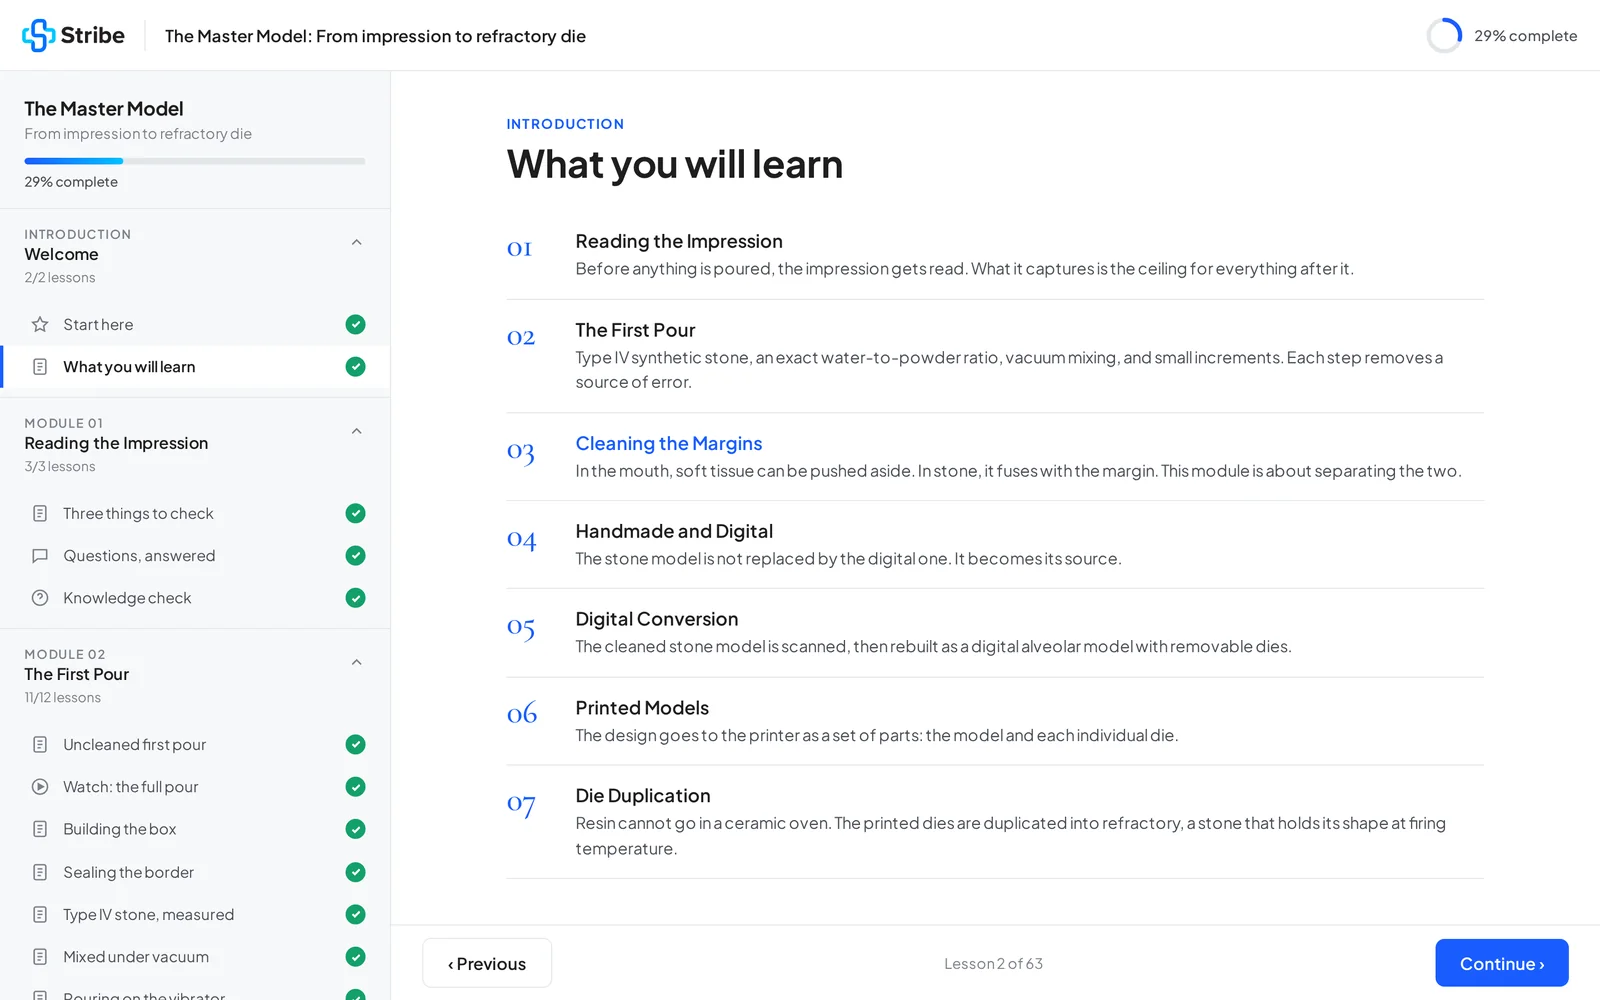This screenshot has height=1000, width=1600.
Task: Click the document icon beside What you will learn
Action: click(x=40, y=367)
